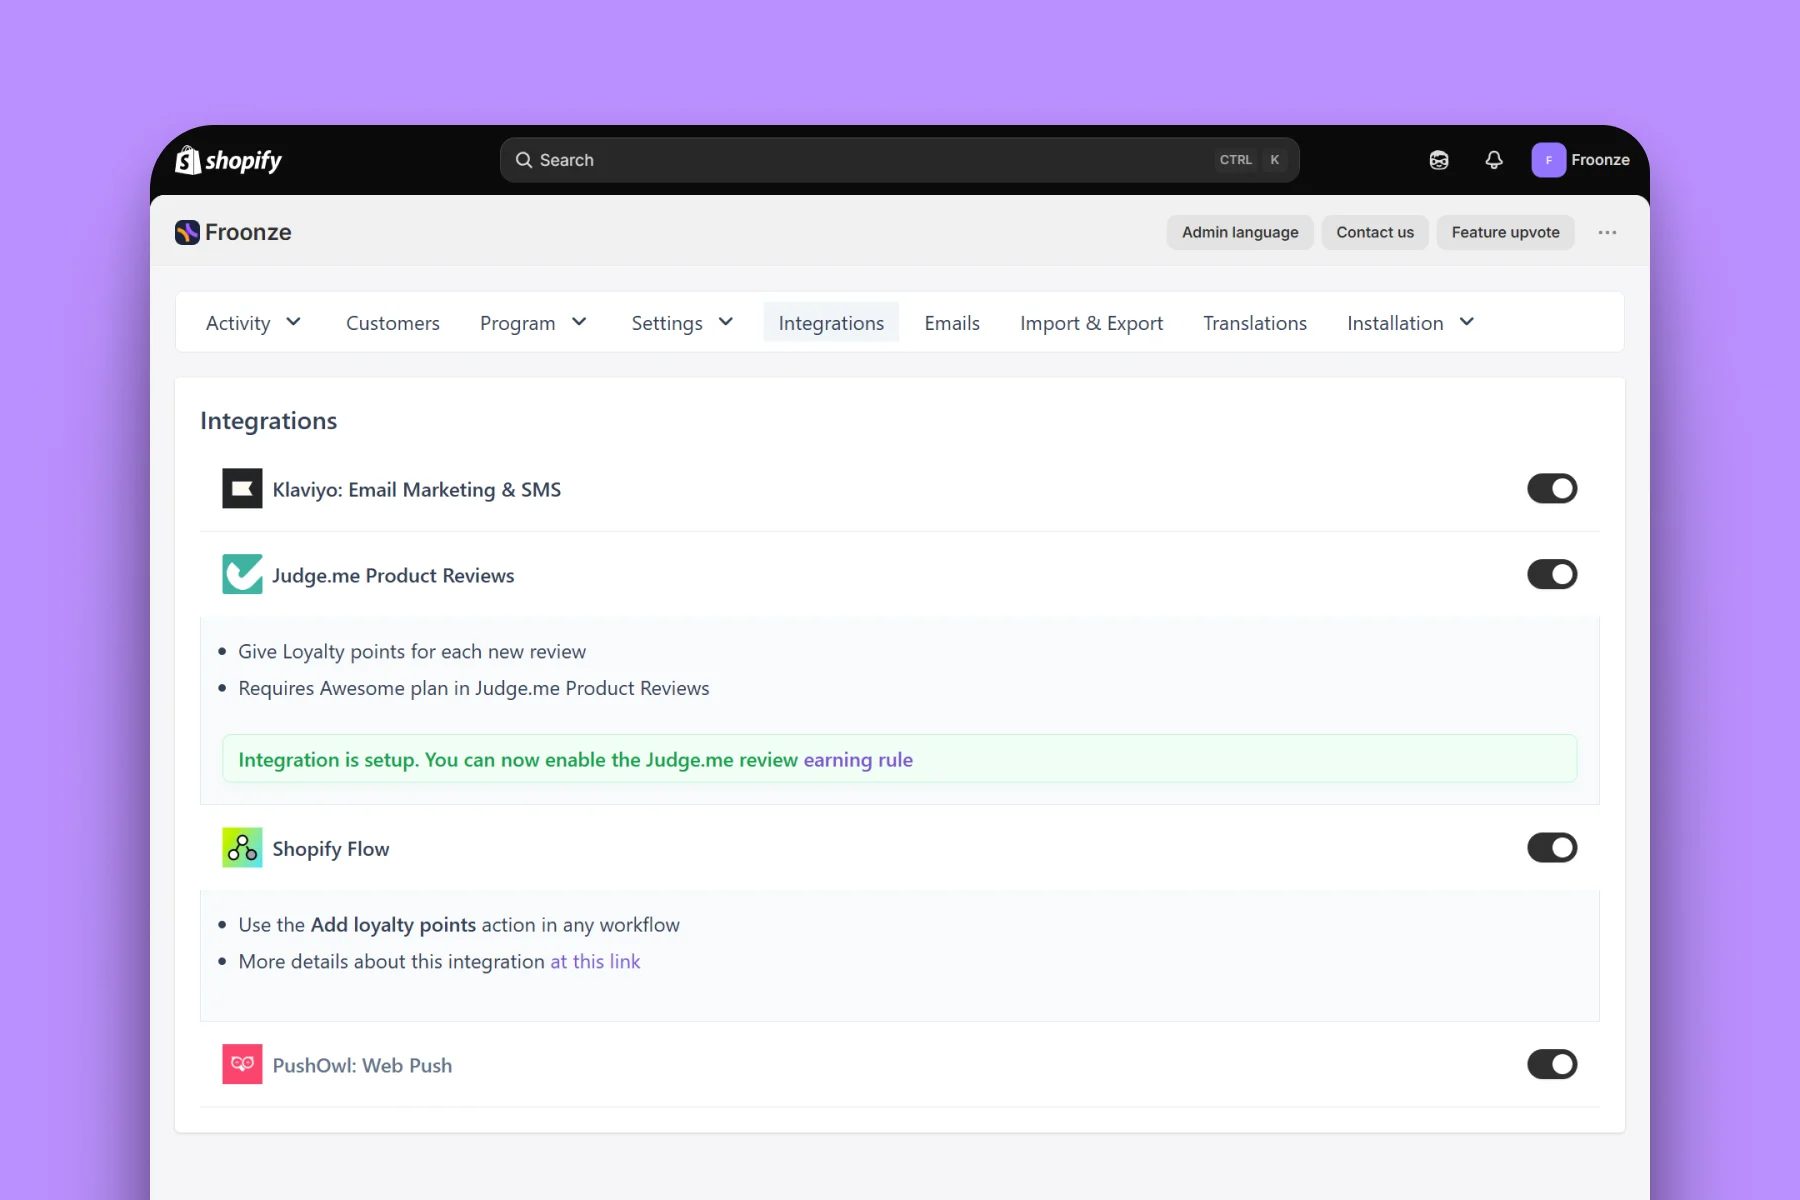Click the Shopify Flow integration icon
1800x1200 pixels.
coord(242,848)
